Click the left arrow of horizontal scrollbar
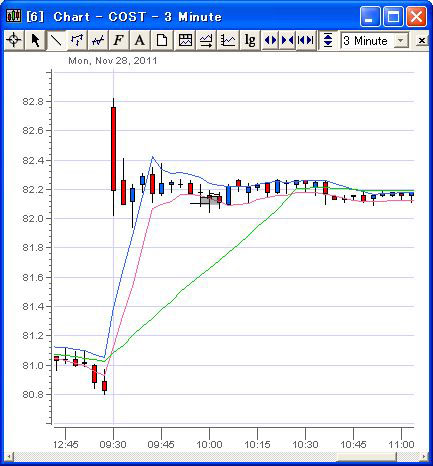The height and width of the screenshot is (466, 433). pyautogui.click(x=9, y=456)
